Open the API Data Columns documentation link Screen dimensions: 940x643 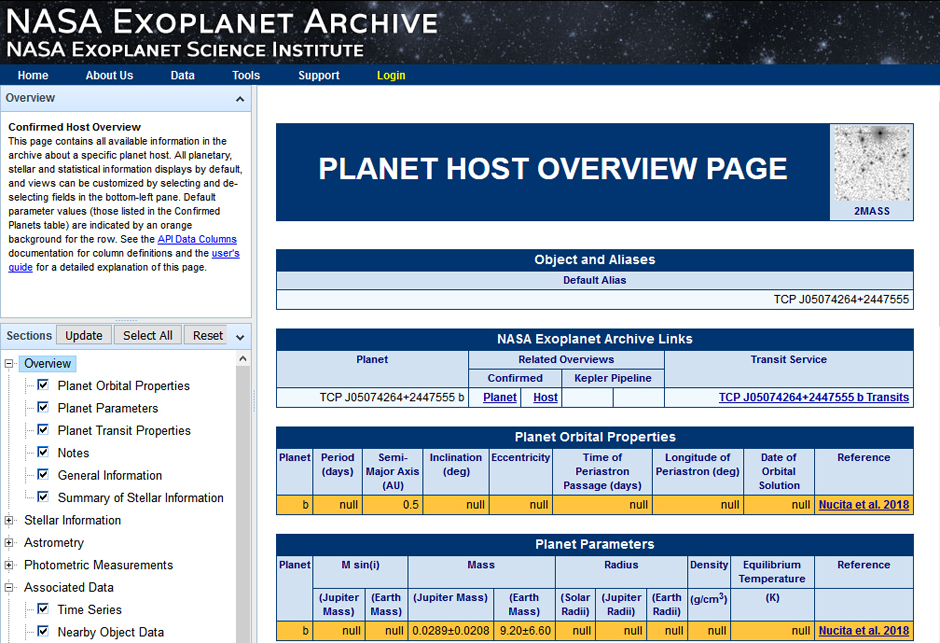pyautogui.click(x=197, y=239)
